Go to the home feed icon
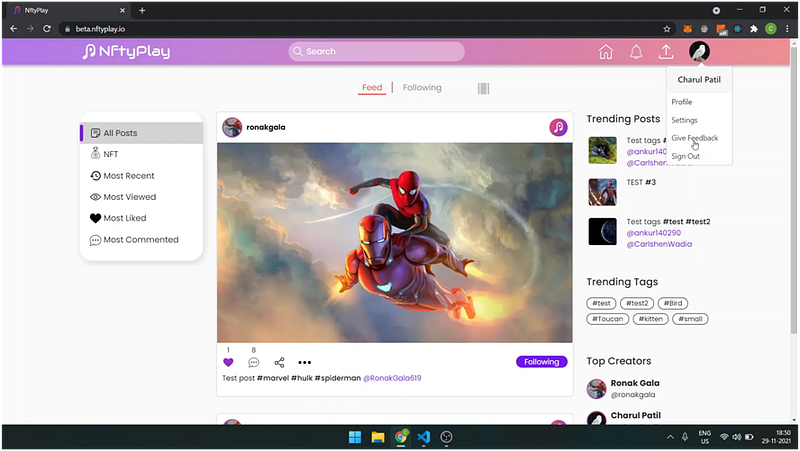The image size is (800, 451). tap(606, 52)
